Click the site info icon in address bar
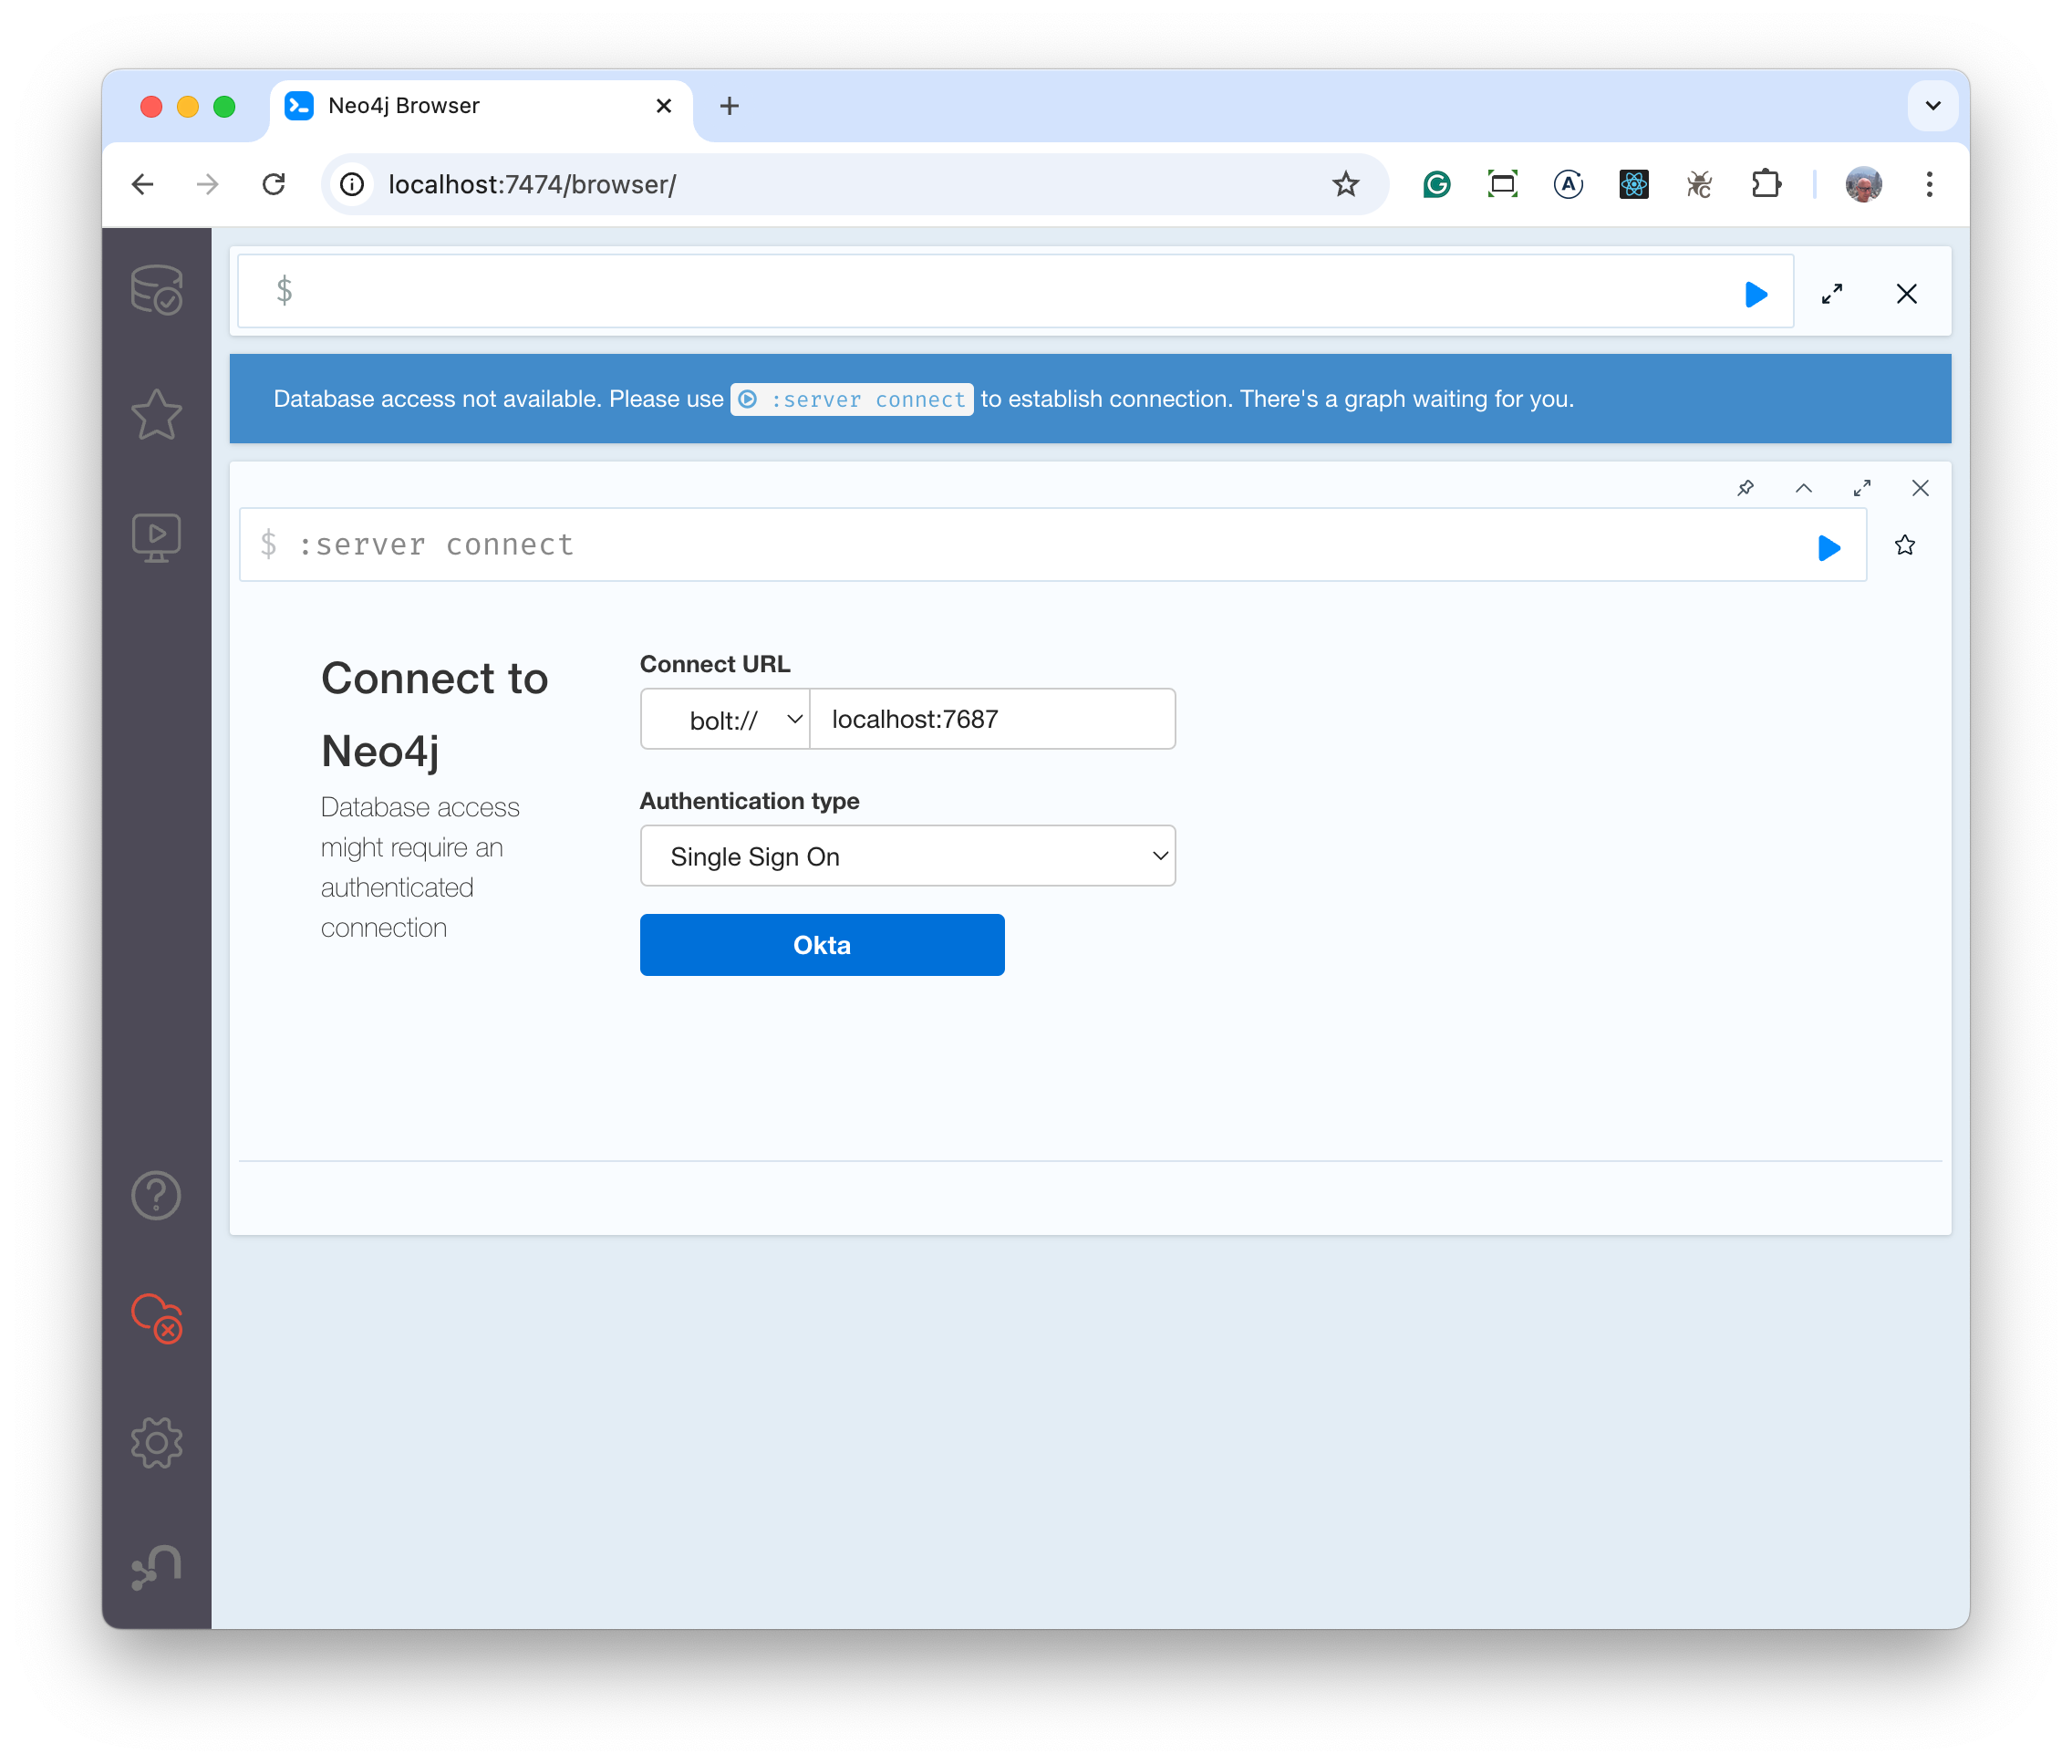This screenshot has width=2072, height=1764. (x=352, y=184)
